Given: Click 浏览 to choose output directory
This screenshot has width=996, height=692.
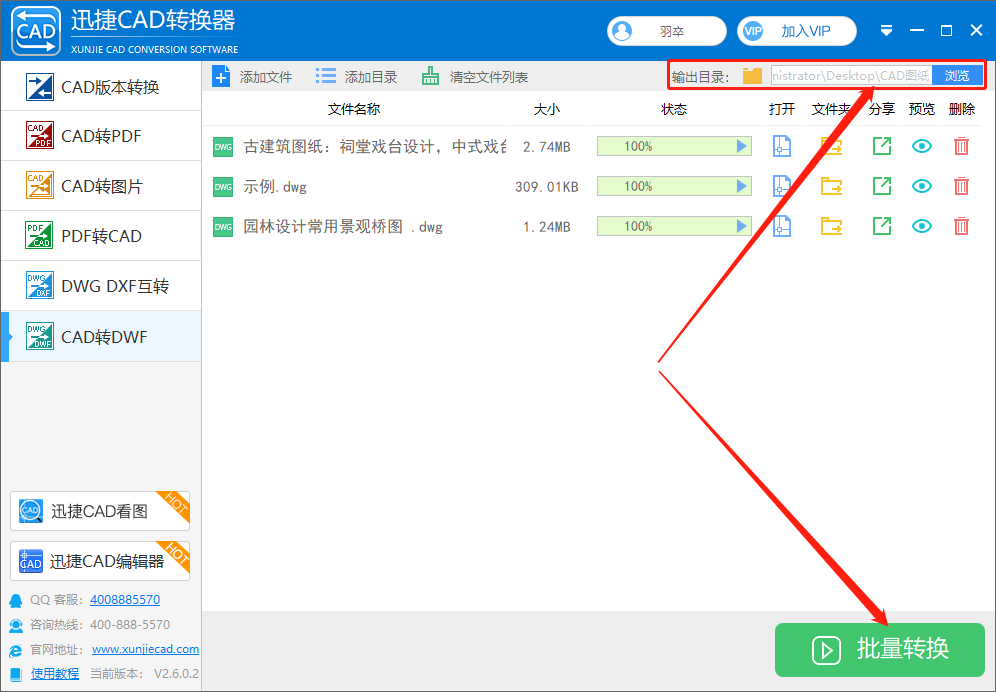Looking at the screenshot, I should coord(957,76).
